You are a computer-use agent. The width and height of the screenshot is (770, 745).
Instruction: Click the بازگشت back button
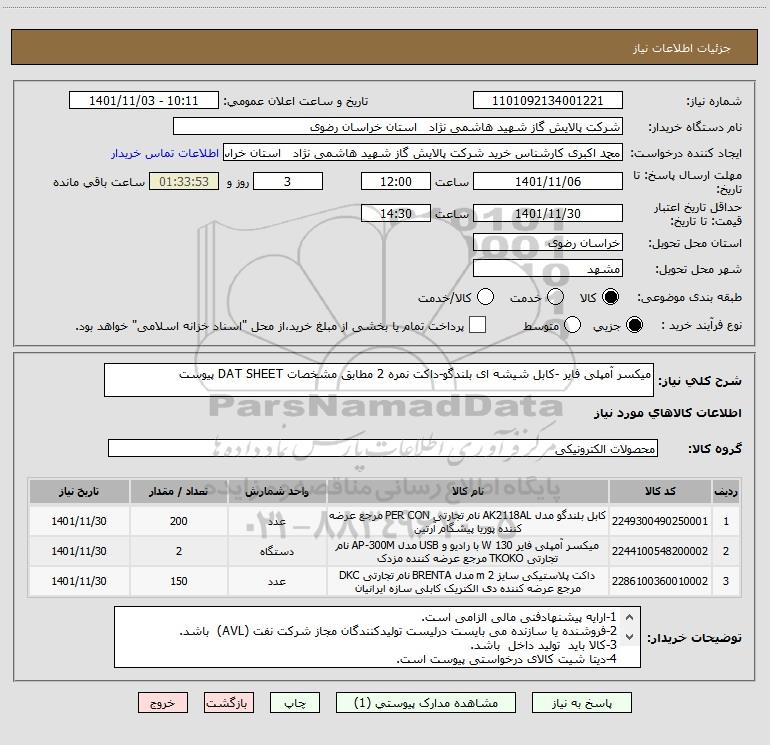tap(229, 703)
